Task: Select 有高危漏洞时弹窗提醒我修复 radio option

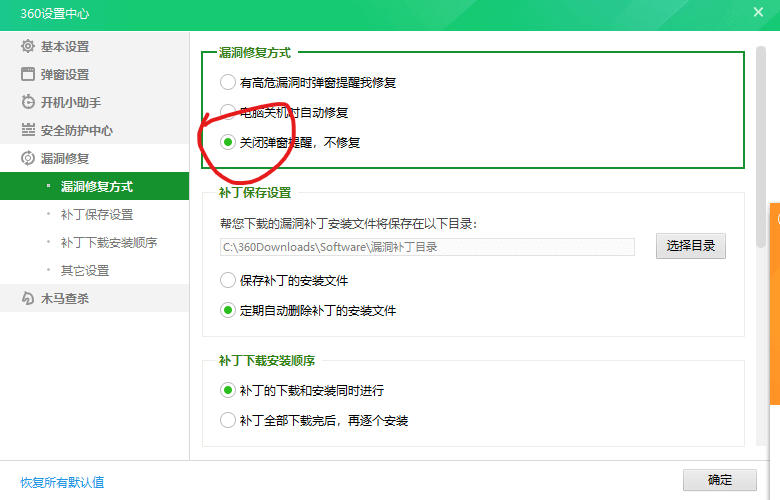Action: 228,83
